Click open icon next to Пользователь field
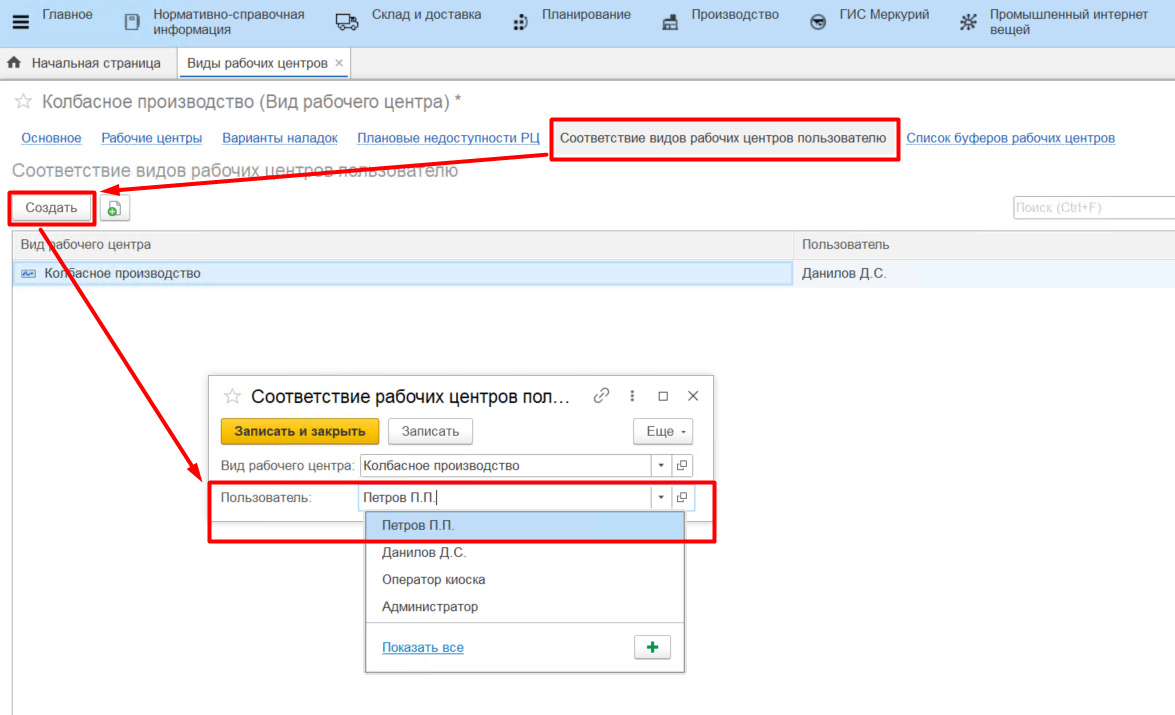Screen dimensions: 1175x715 [683, 498]
